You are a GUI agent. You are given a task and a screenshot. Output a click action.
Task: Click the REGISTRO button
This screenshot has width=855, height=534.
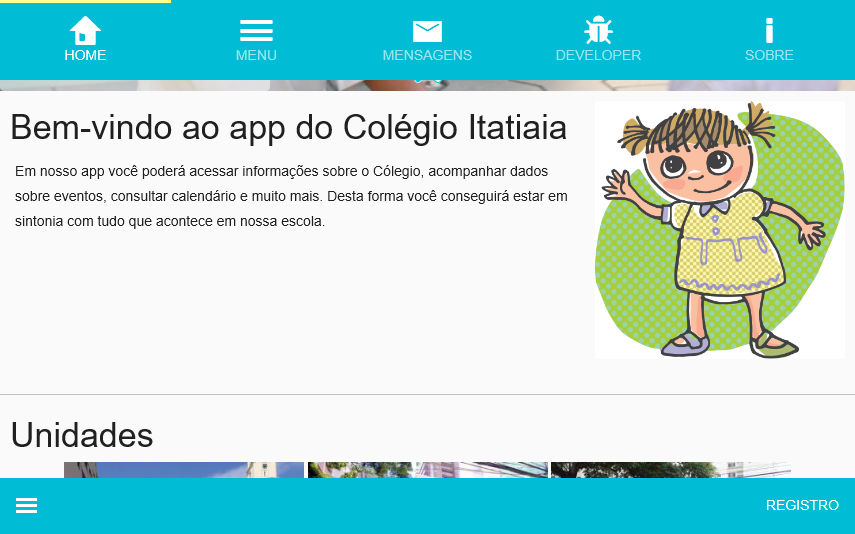tap(802, 505)
